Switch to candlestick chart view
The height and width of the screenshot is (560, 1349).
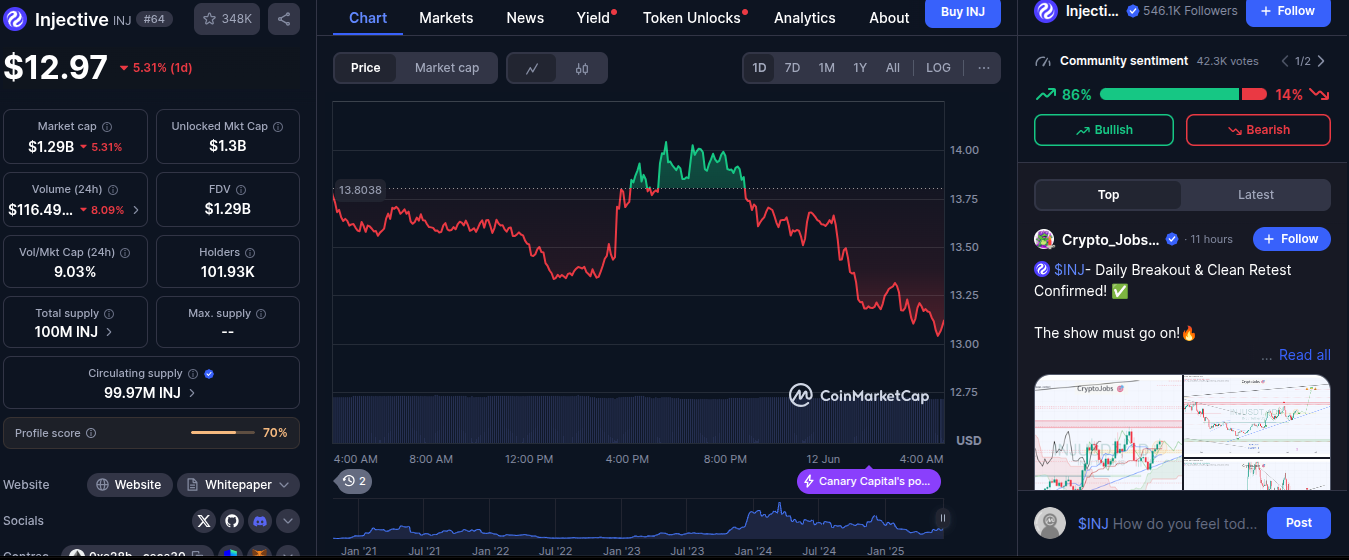click(x=582, y=68)
